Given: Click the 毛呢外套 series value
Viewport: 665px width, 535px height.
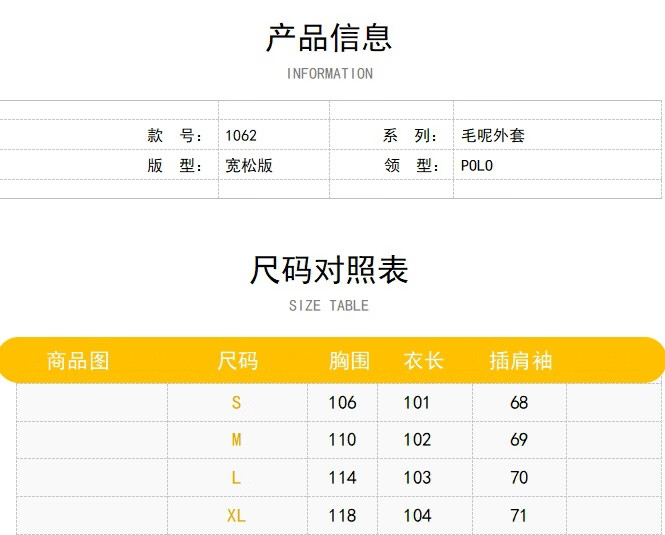Looking at the screenshot, I should click(493, 136).
